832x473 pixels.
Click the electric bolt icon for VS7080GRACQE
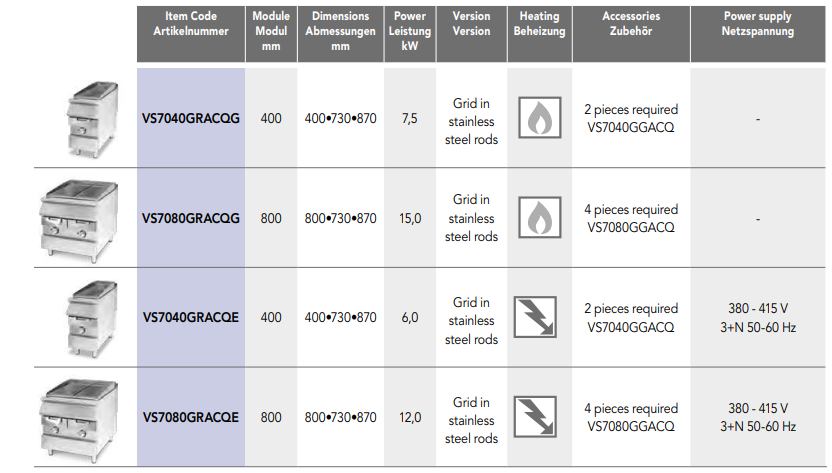click(x=538, y=418)
